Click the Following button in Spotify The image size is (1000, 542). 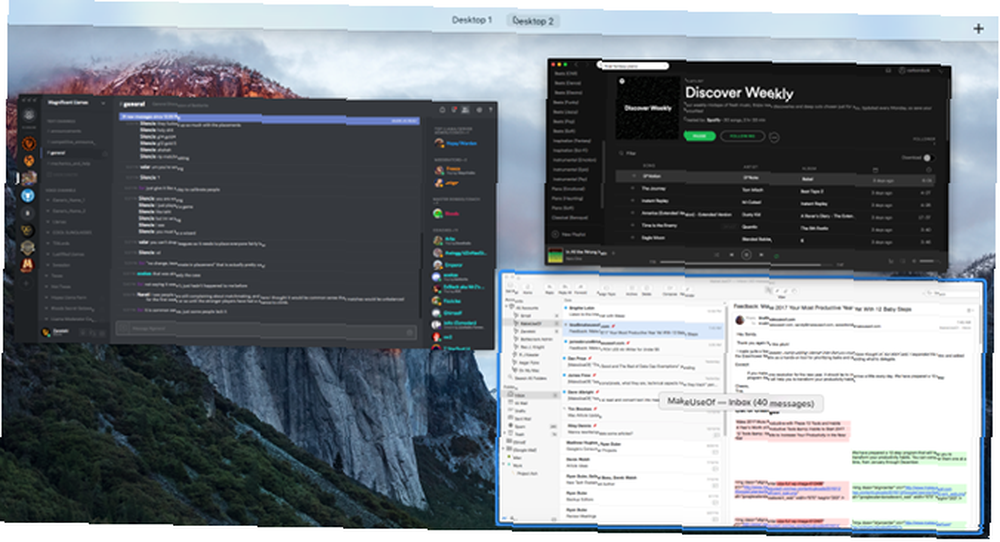tap(742, 136)
